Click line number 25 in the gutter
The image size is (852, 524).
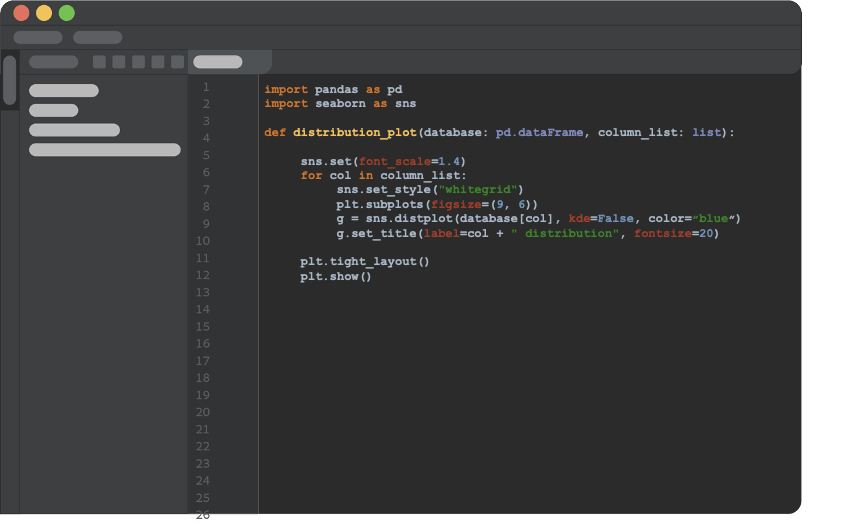[203, 498]
